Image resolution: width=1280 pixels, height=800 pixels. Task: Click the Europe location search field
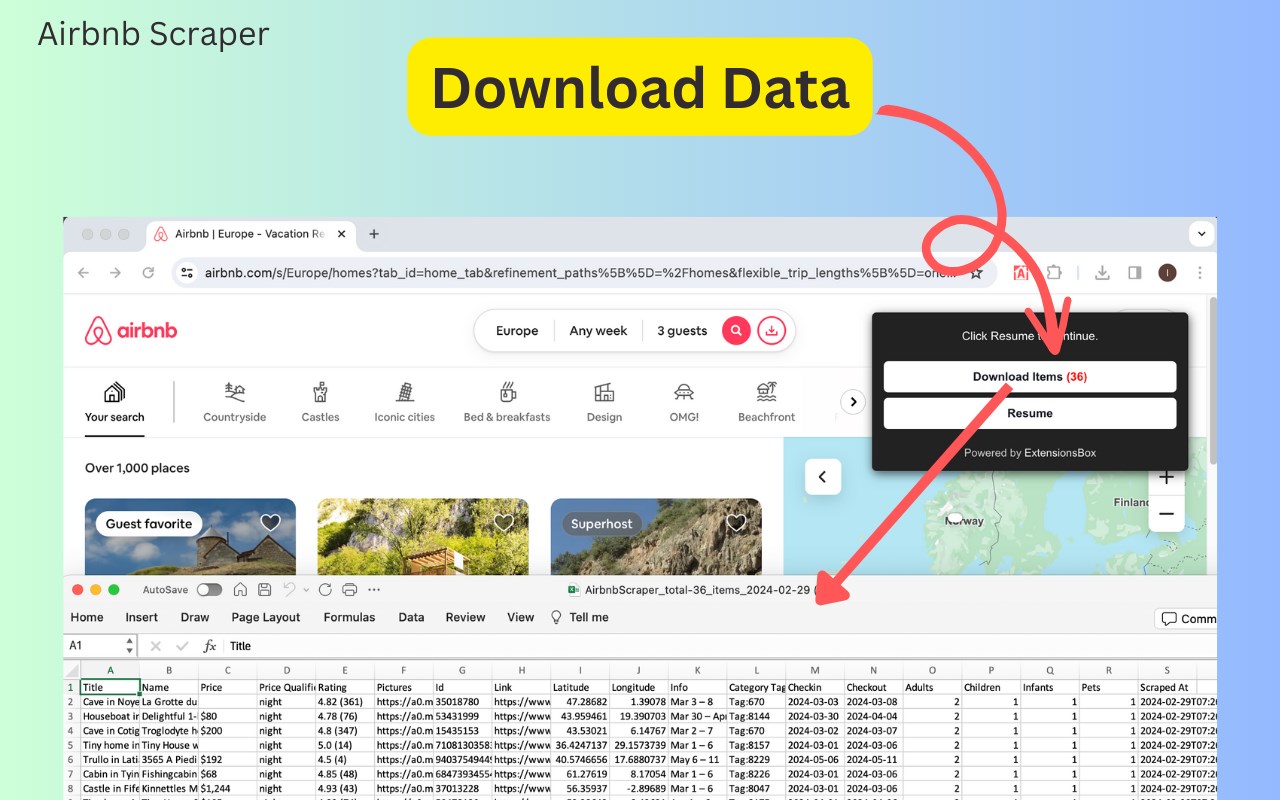pyautogui.click(x=517, y=331)
